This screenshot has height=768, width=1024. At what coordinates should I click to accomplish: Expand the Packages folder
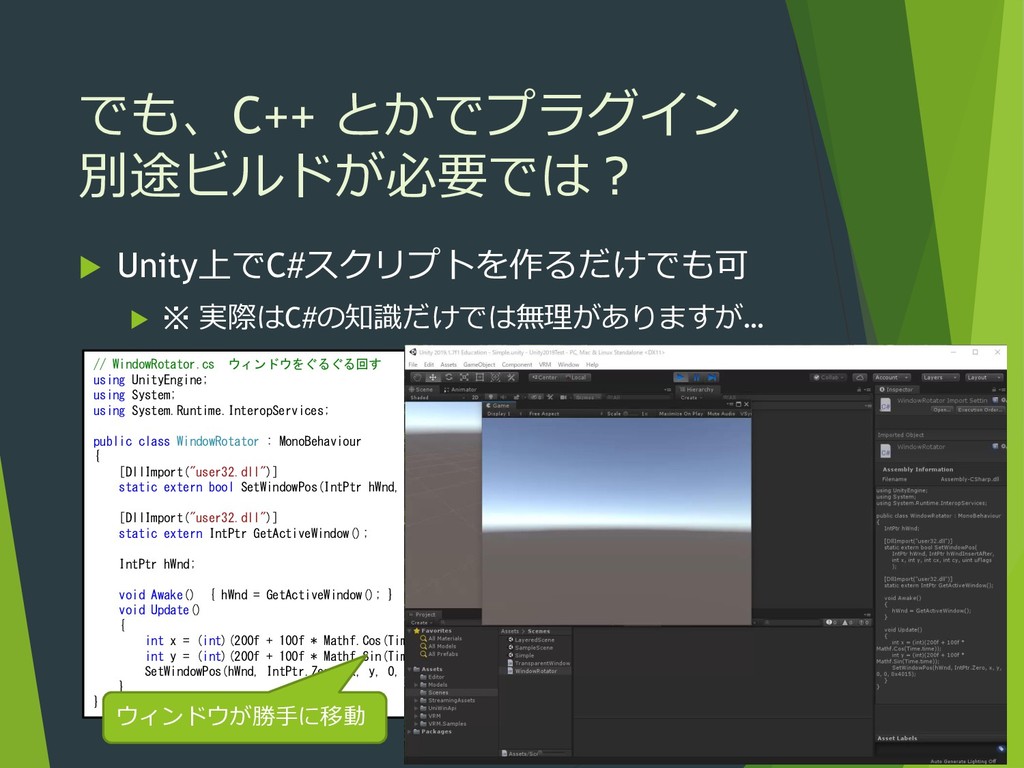coord(410,731)
